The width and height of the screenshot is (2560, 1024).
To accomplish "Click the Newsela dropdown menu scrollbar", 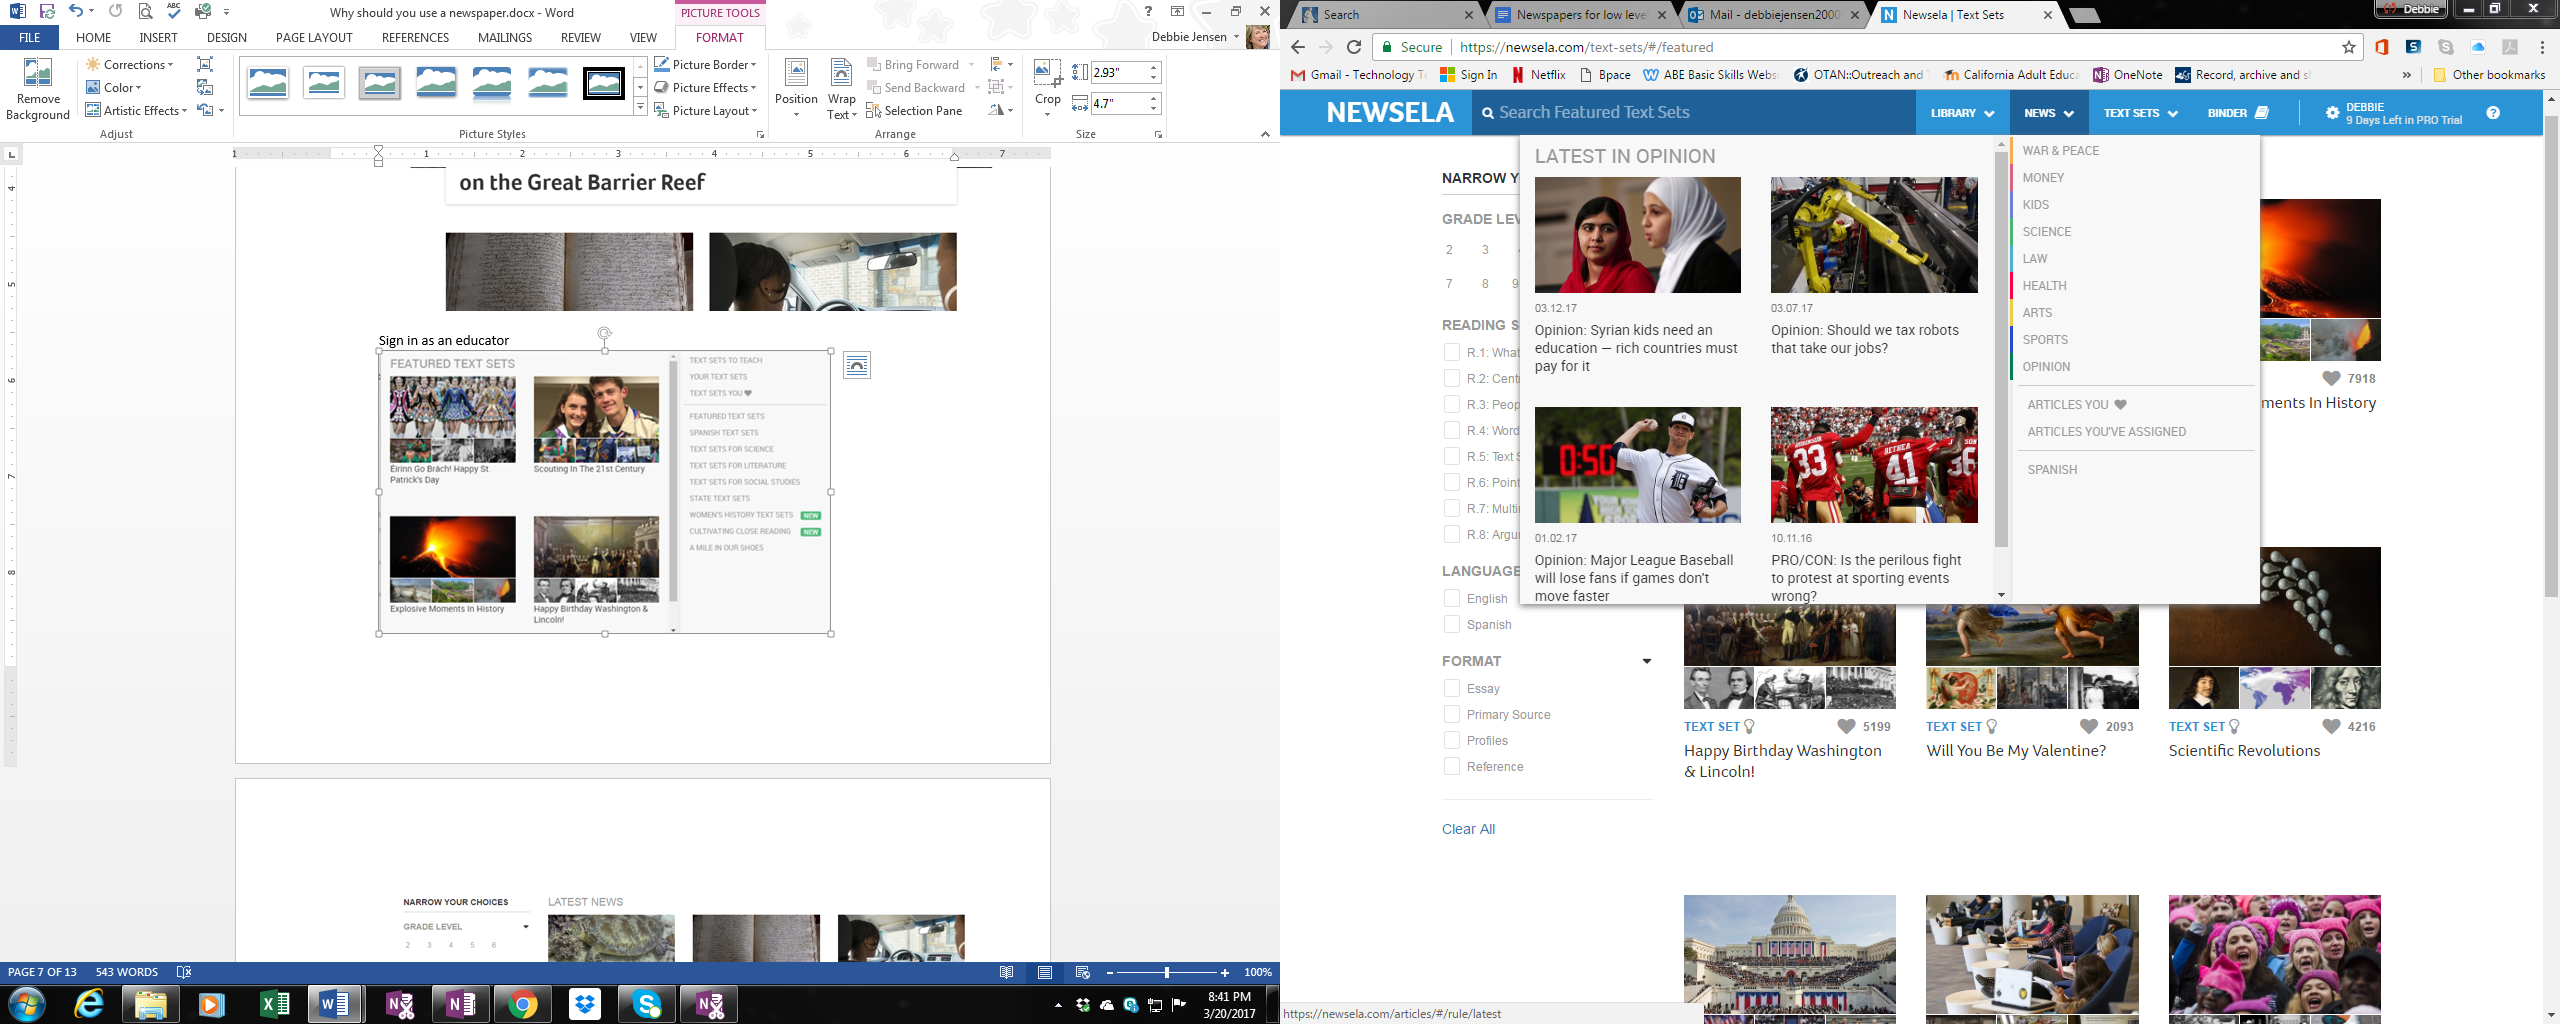I will [2001, 350].
